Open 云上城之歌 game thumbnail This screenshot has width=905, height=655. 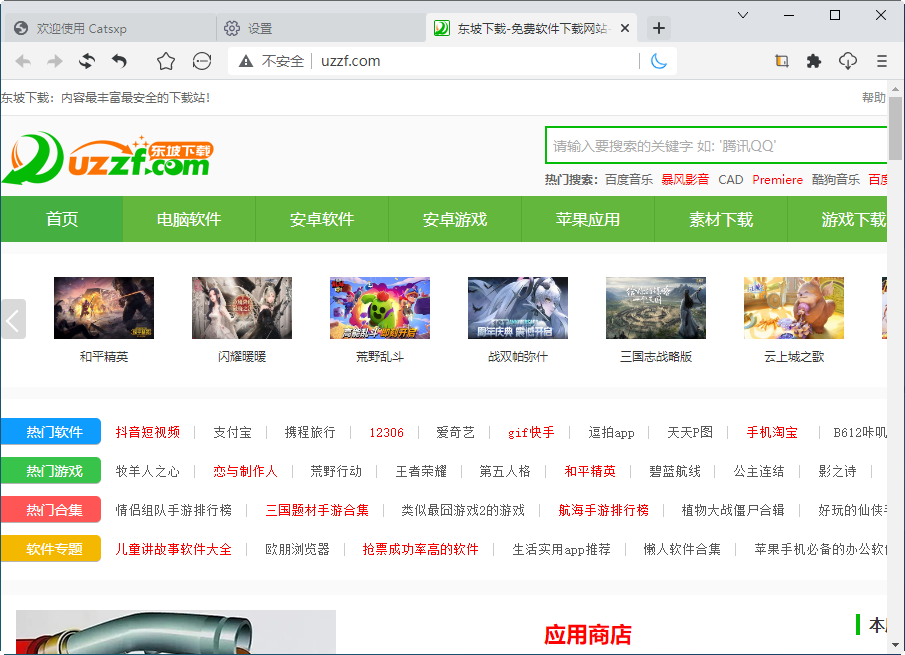point(794,308)
